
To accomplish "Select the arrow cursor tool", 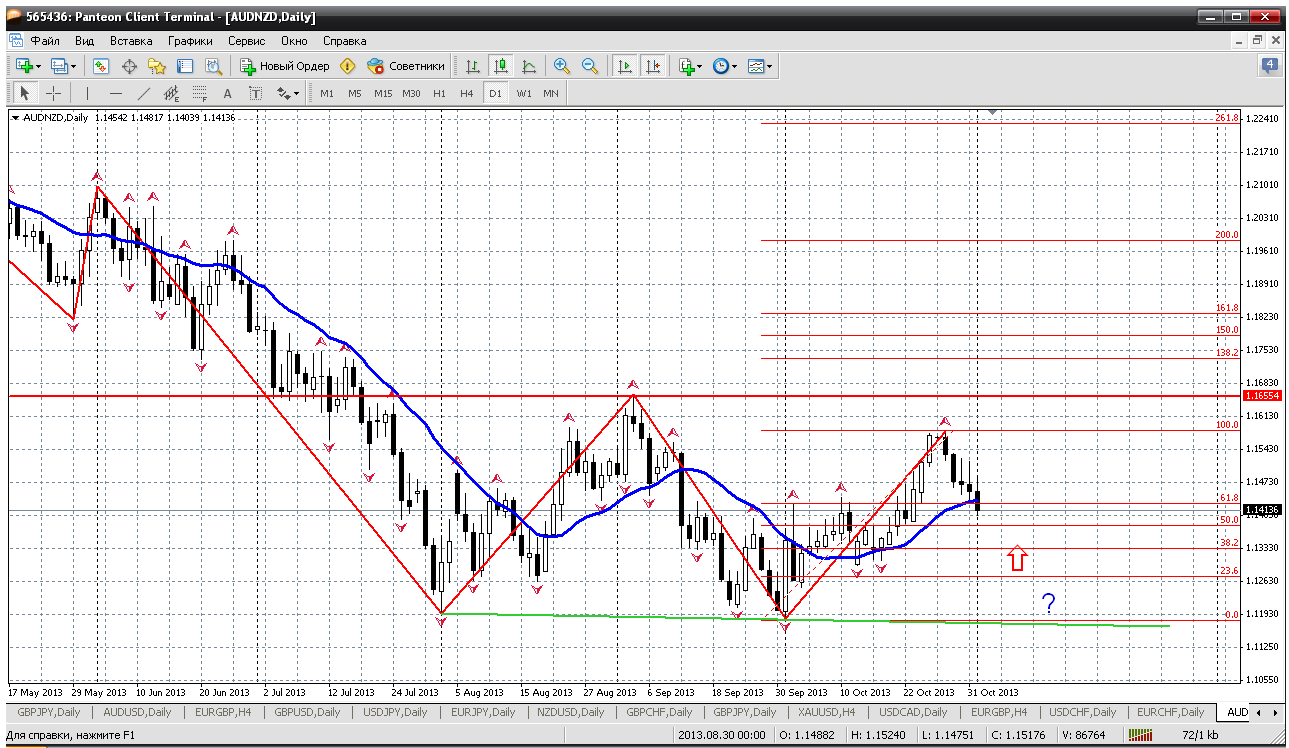I will pyautogui.click(x=25, y=93).
